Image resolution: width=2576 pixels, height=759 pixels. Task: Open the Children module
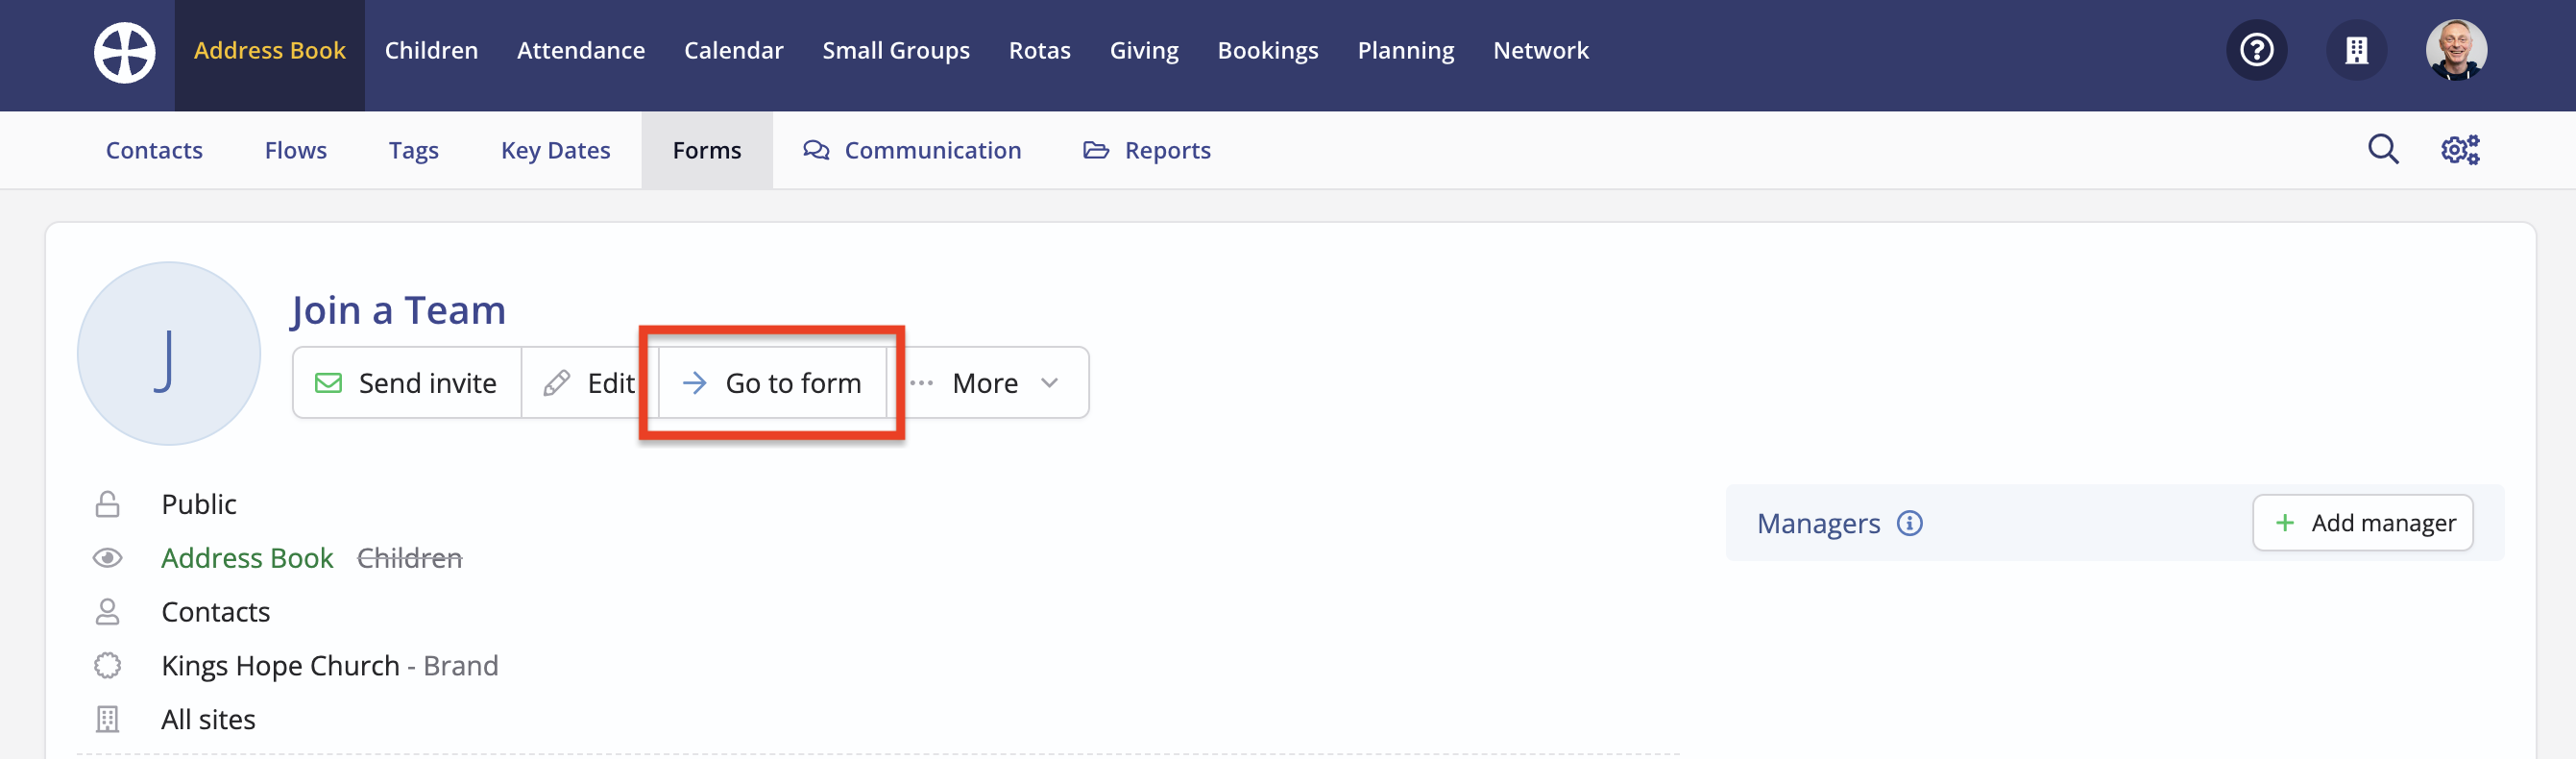coord(431,50)
